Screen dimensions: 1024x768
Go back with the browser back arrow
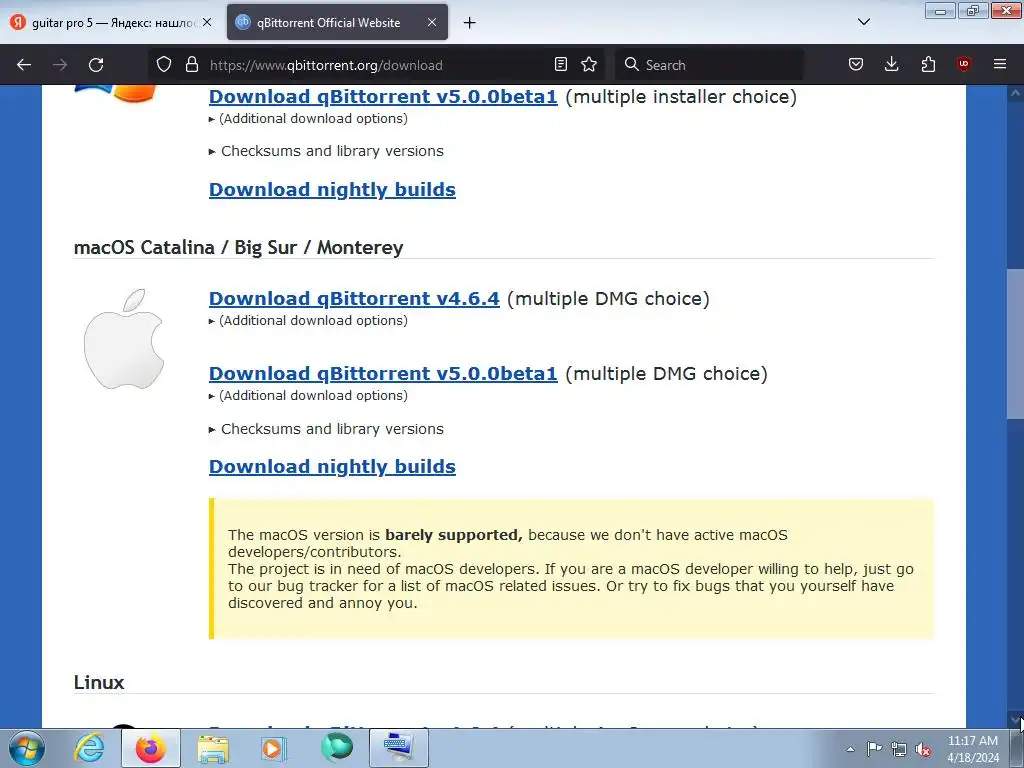coord(24,65)
